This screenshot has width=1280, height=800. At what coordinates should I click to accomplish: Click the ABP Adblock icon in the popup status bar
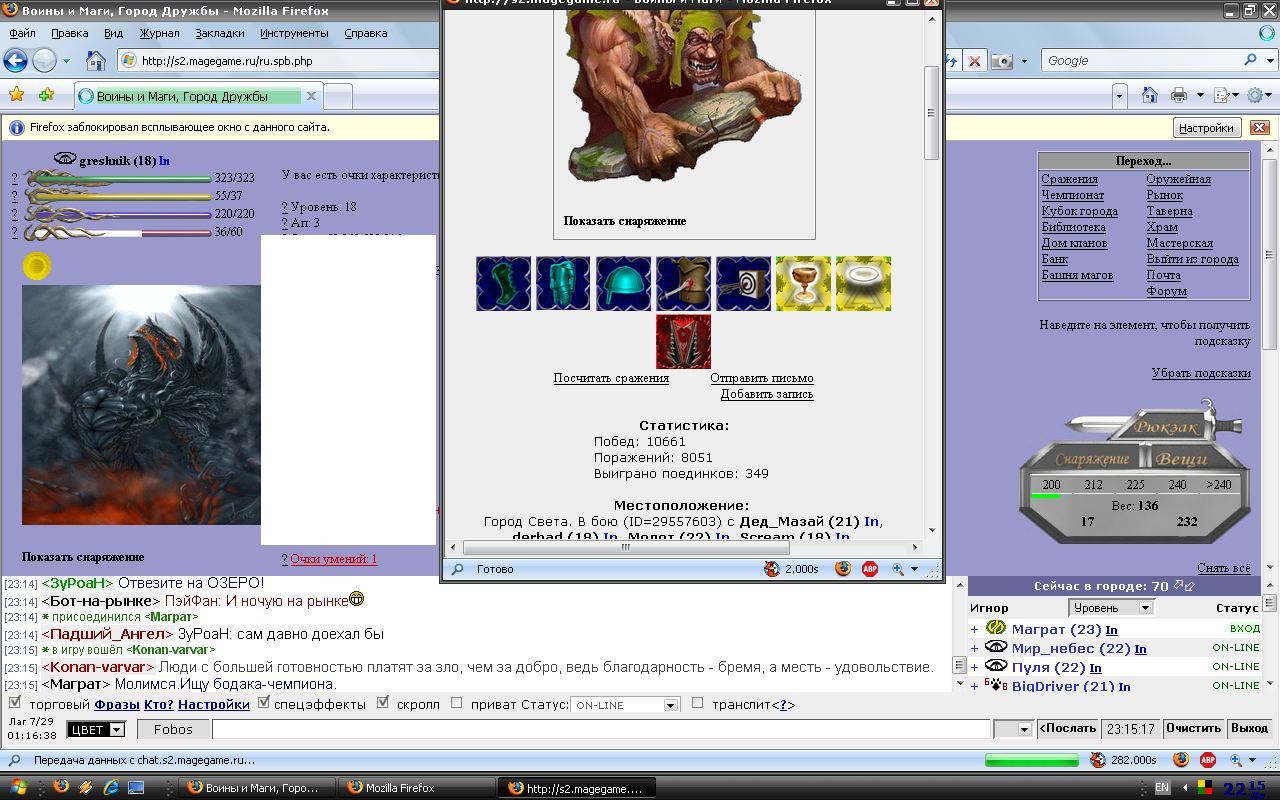(870, 569)
